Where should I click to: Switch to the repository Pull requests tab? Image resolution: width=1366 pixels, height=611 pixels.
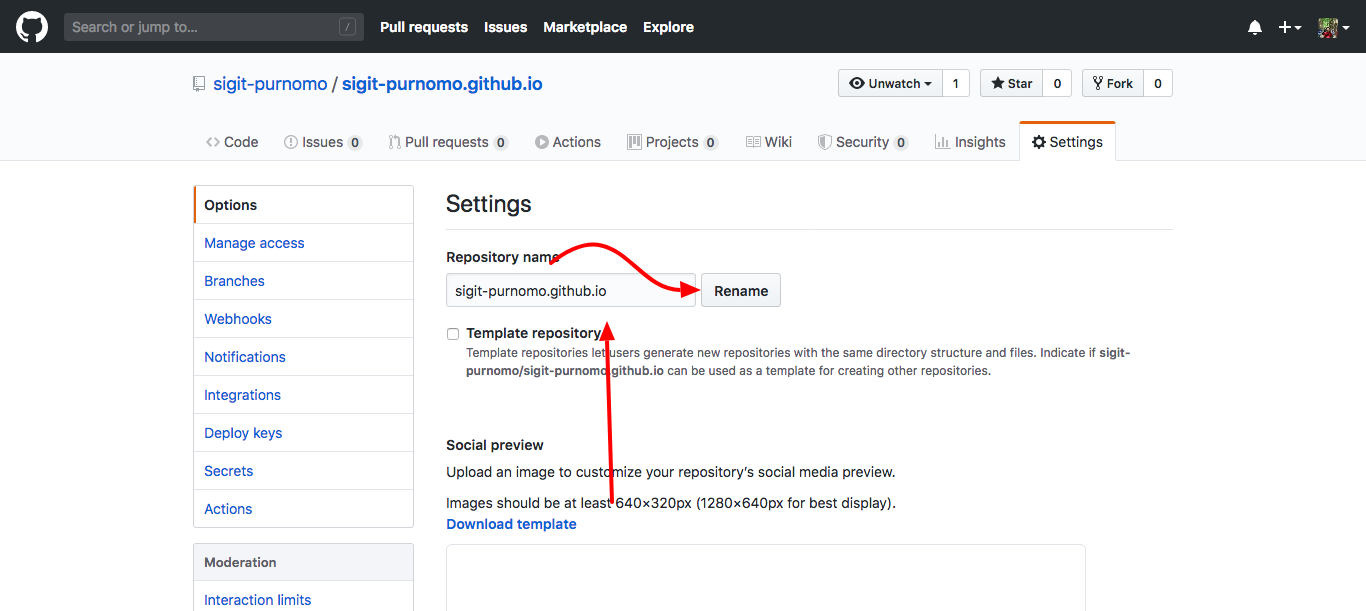[x=448, y=142]
